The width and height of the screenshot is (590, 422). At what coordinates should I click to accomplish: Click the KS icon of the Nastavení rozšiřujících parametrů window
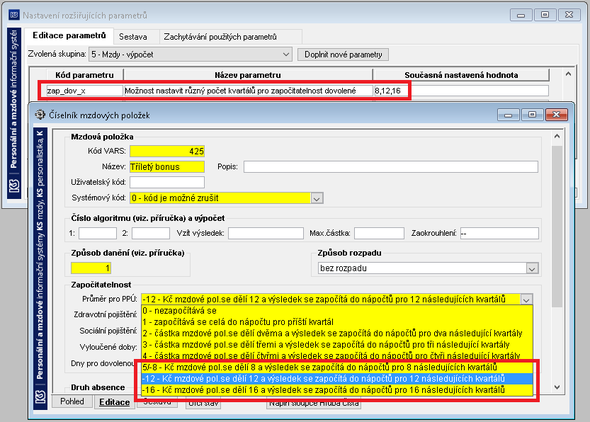14,15
